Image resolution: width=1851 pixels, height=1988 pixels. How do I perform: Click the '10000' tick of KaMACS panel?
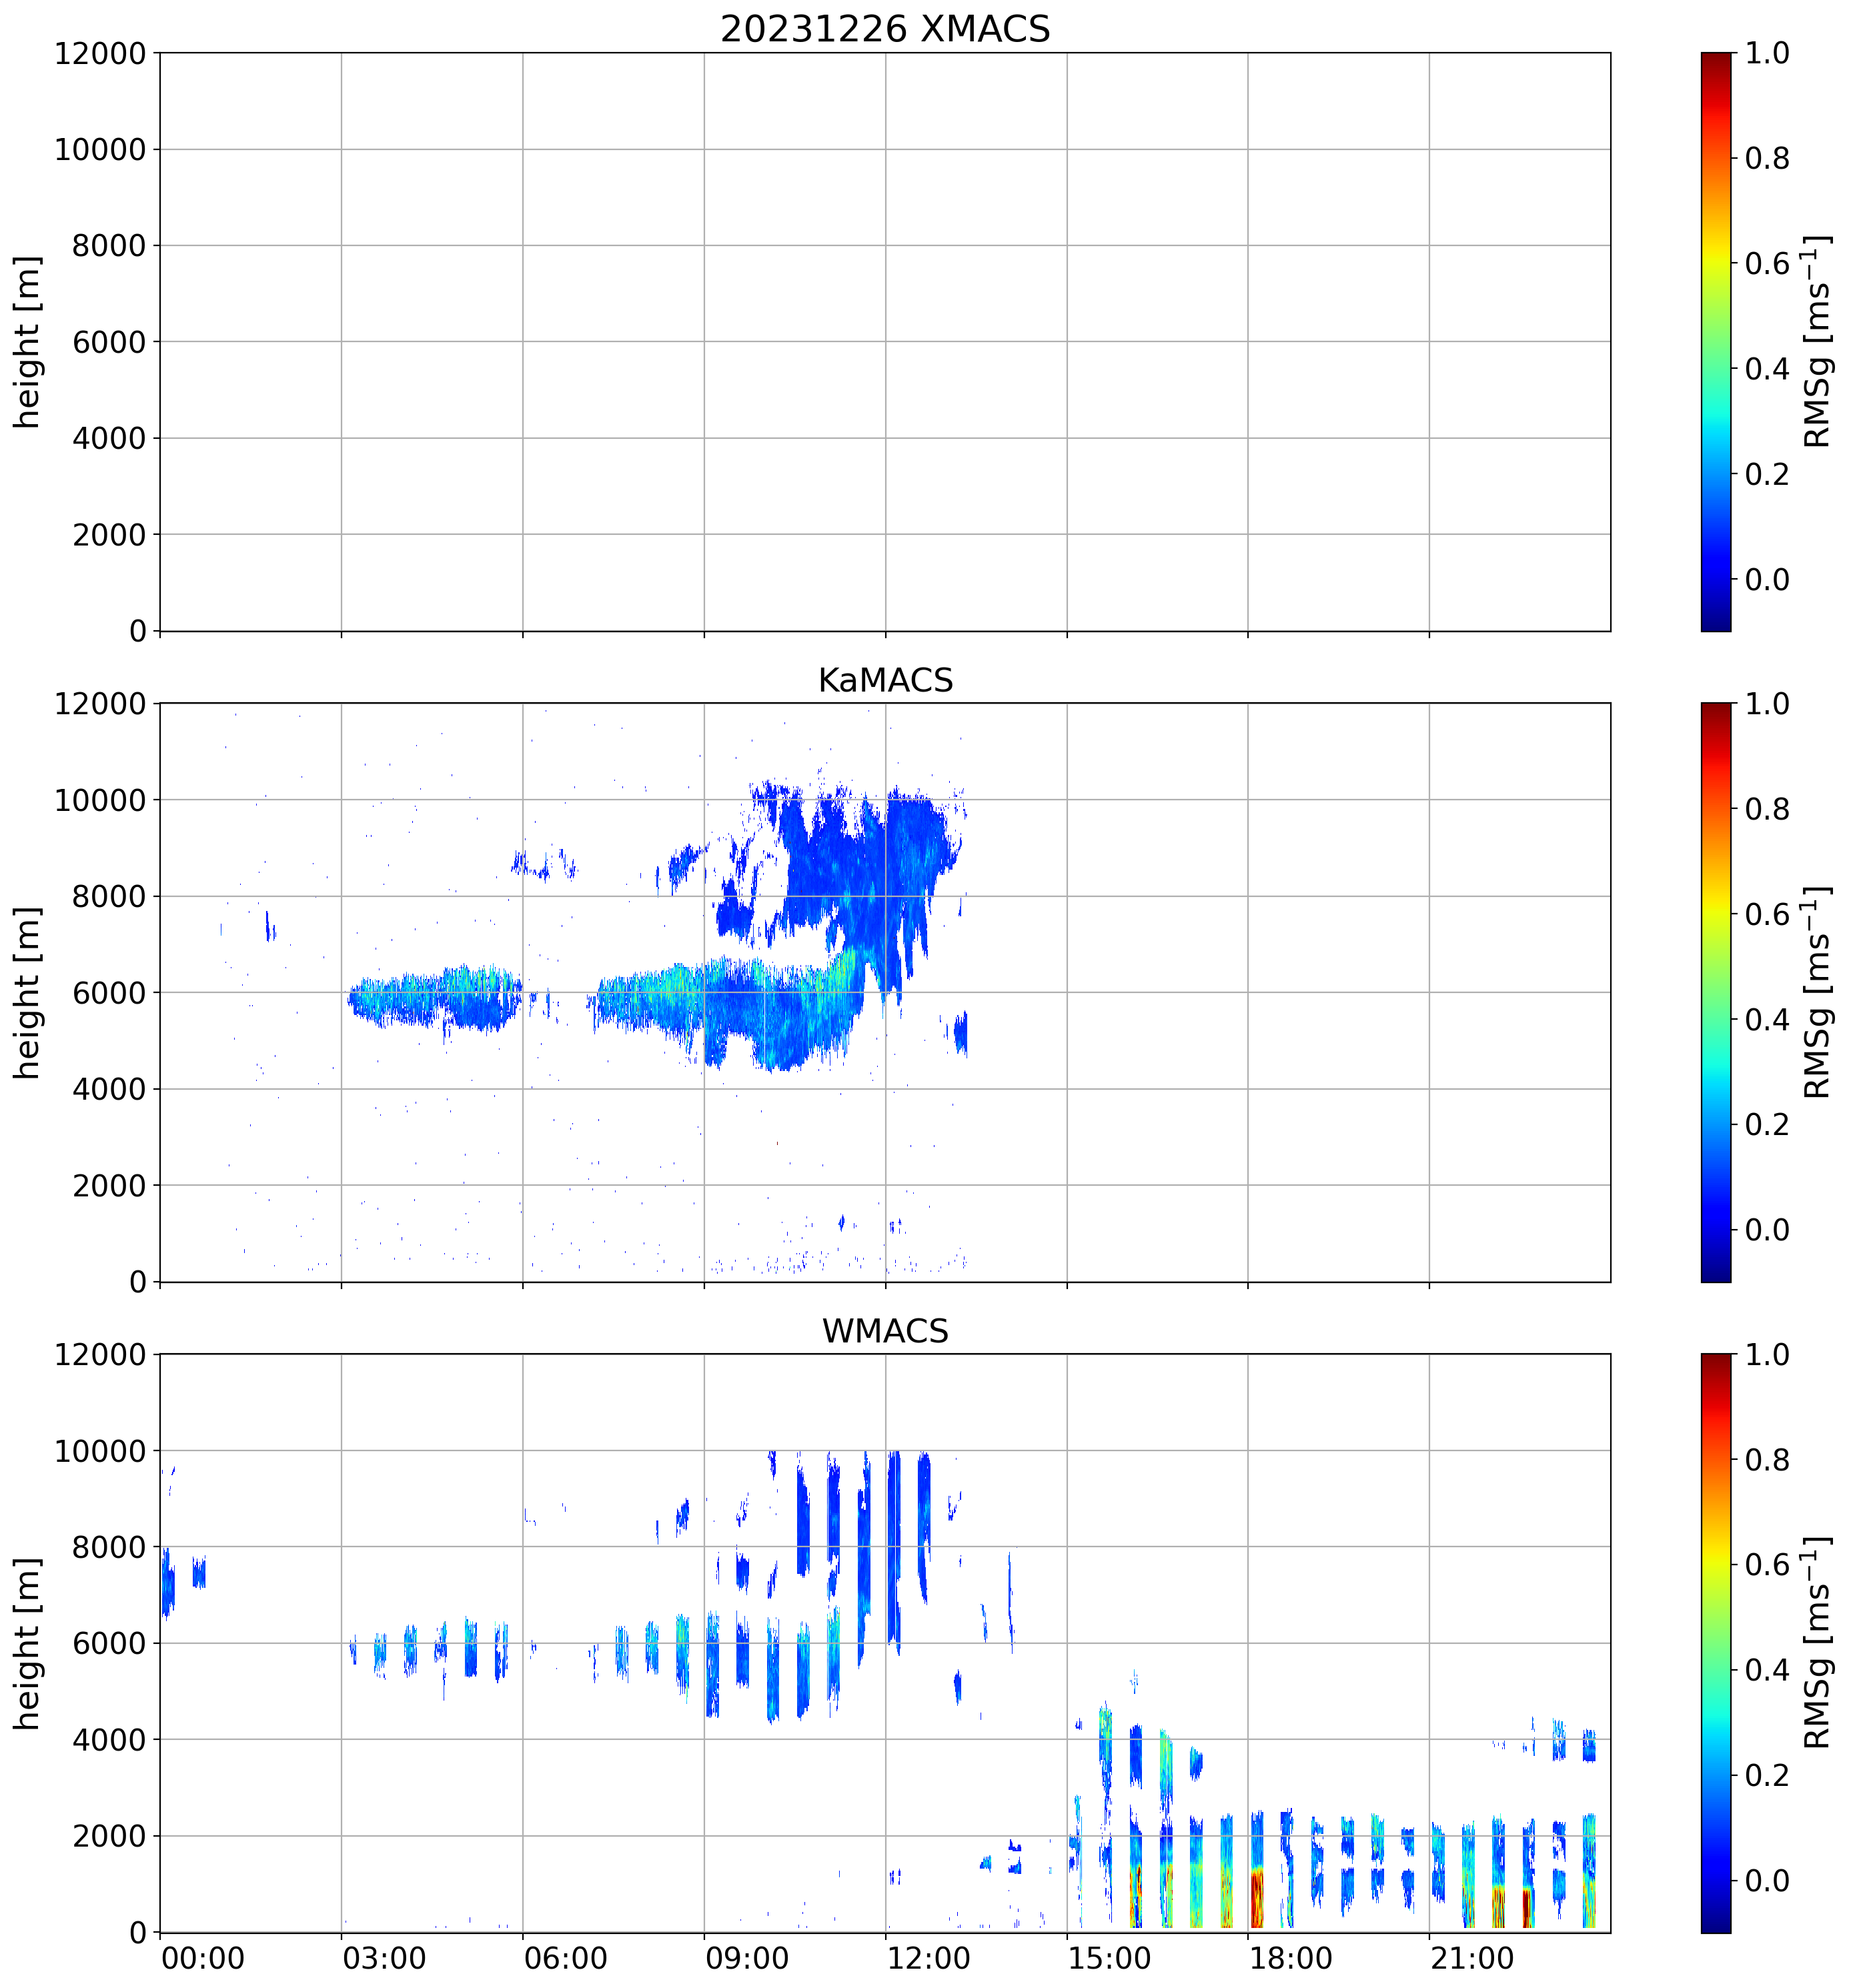(100, 800)
